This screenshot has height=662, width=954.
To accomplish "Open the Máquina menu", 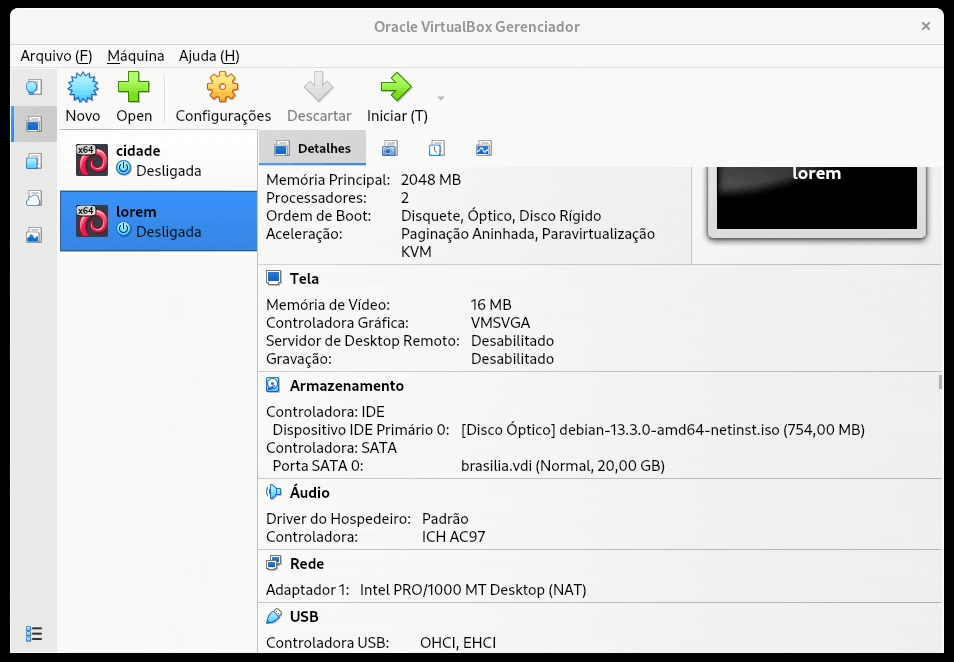I will [x=135, y=56].
